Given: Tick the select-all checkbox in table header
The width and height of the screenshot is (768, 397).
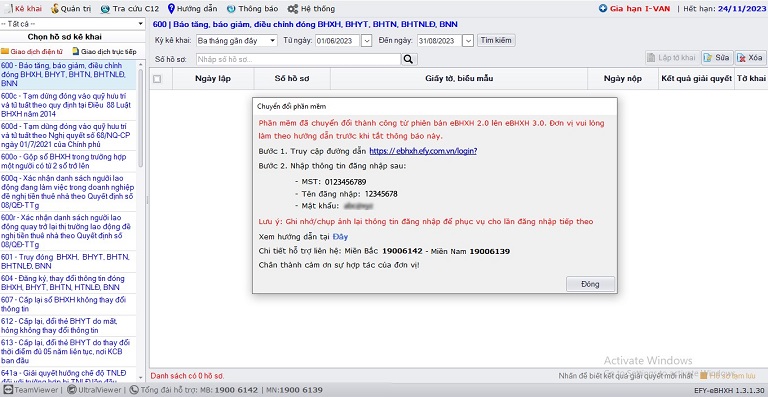Looking at the screenshot, I should (x=157, y=79).
